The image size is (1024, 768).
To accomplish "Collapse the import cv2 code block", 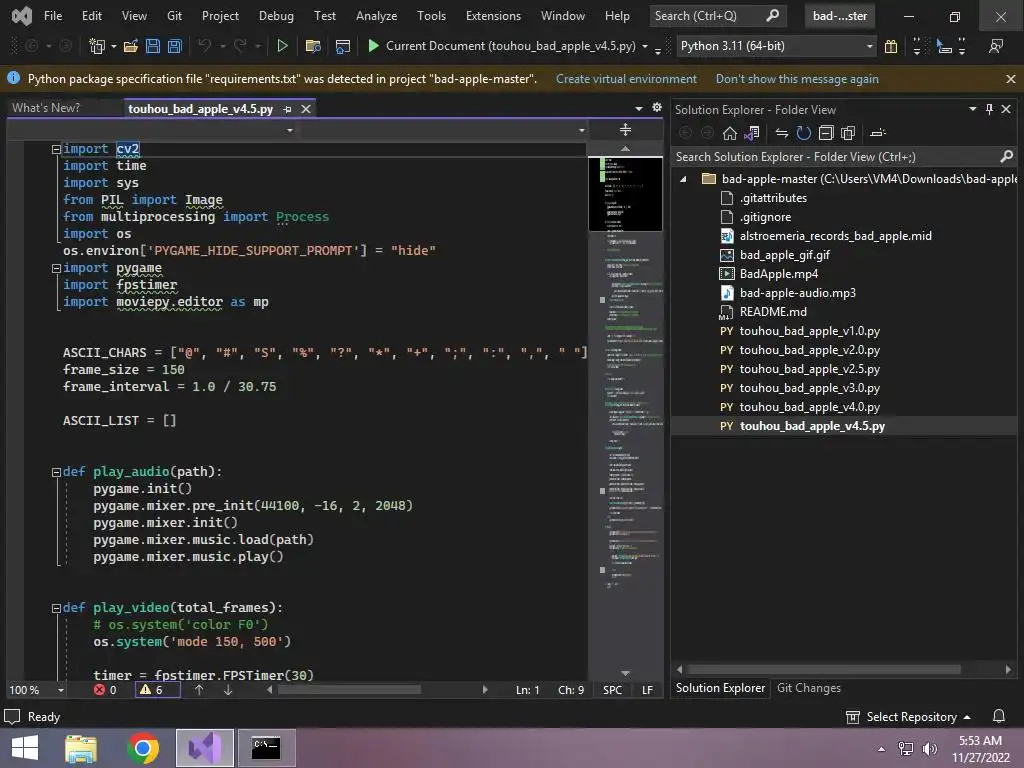I will 56,150.
